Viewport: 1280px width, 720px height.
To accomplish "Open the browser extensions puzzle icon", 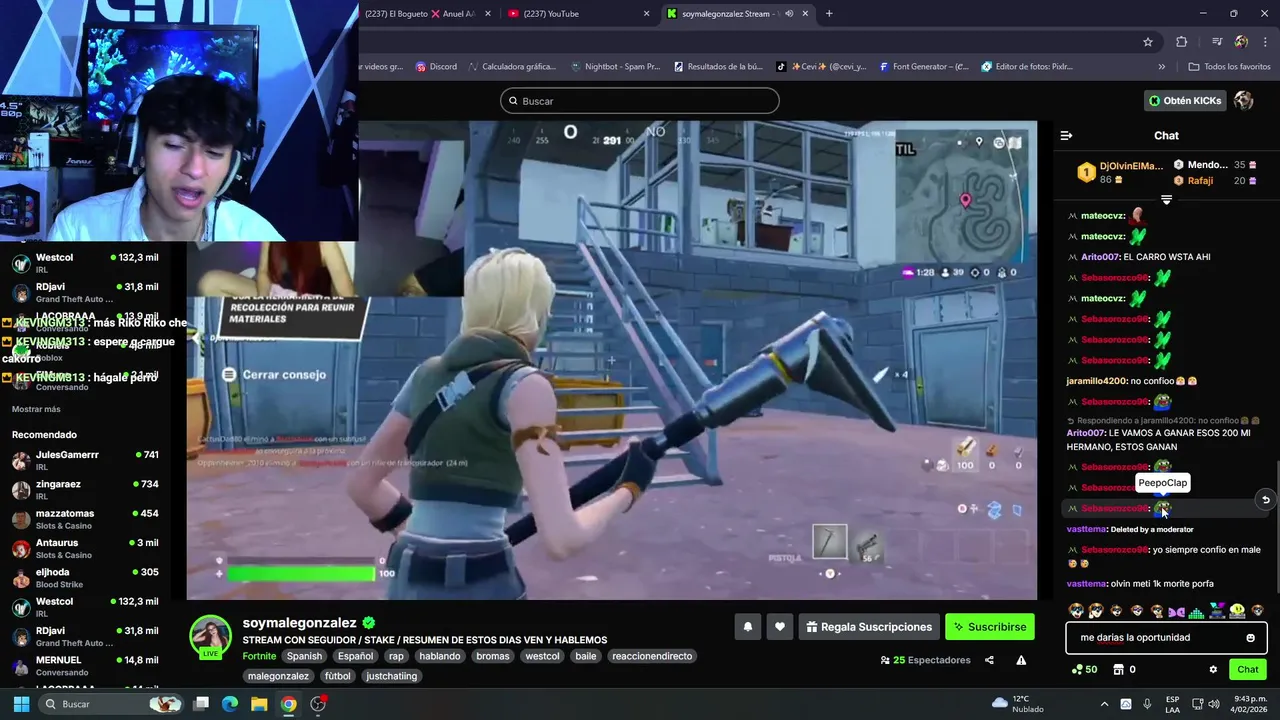I will click(1182, 42).
